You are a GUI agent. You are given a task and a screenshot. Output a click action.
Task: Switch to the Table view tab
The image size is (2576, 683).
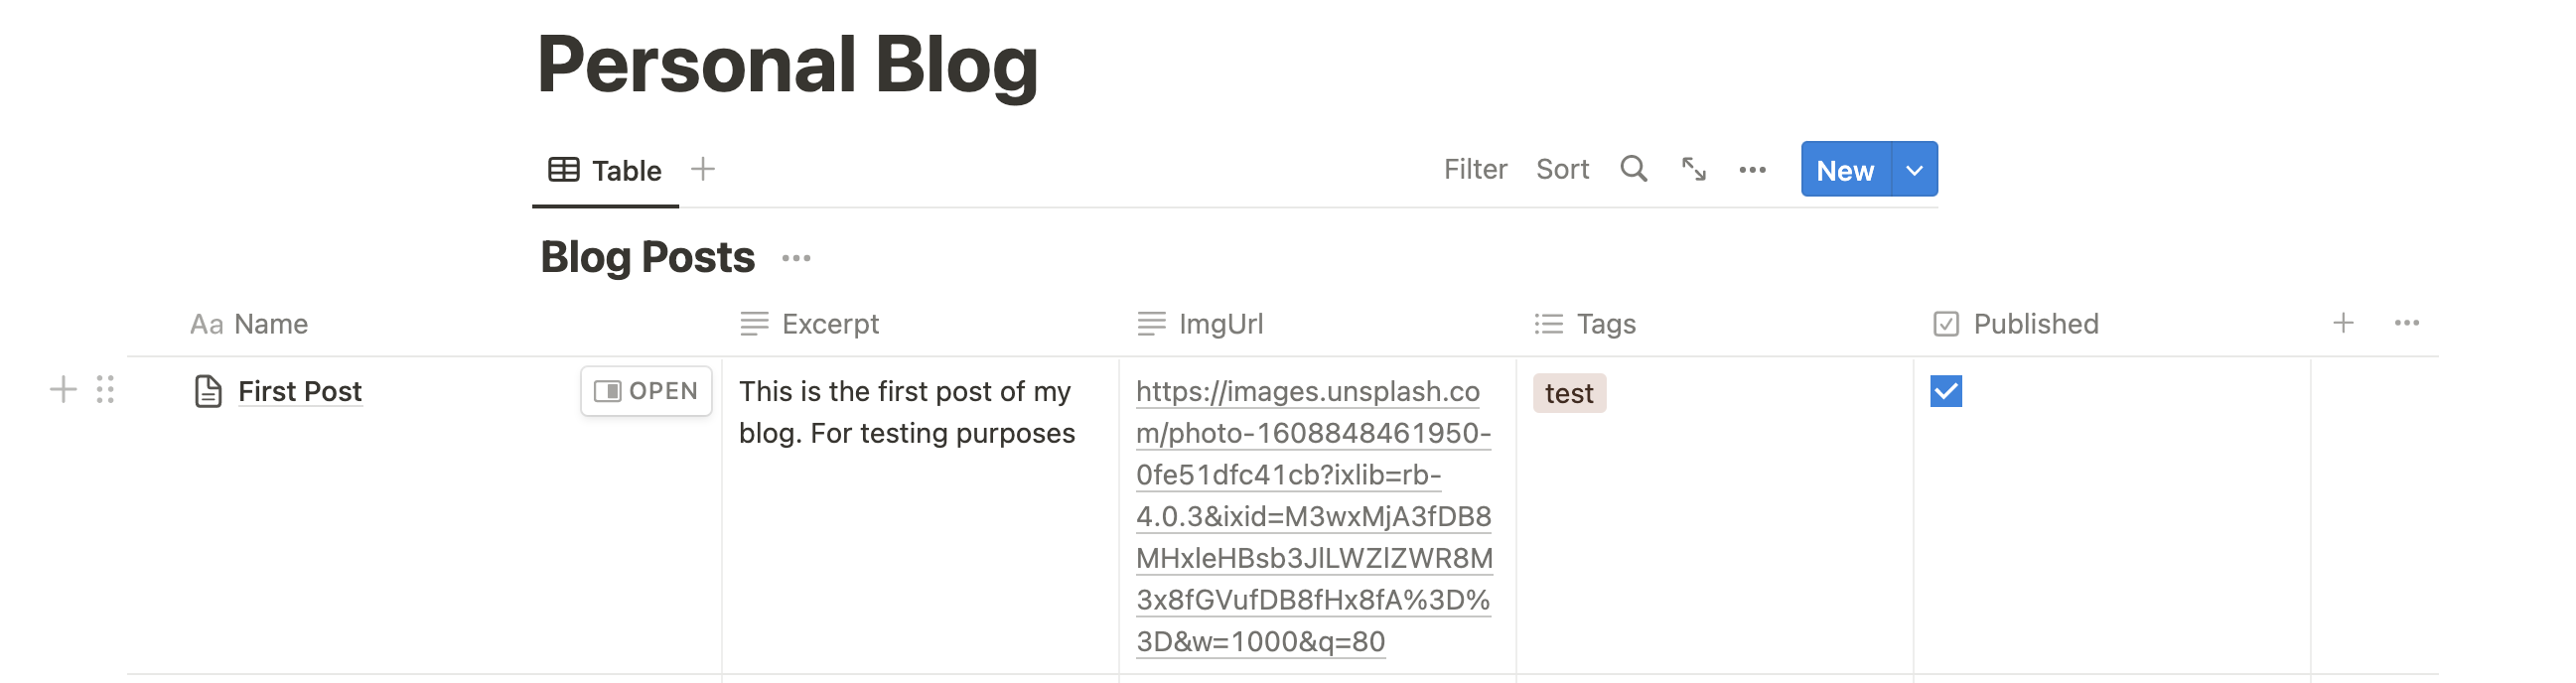tap(606, 170)
